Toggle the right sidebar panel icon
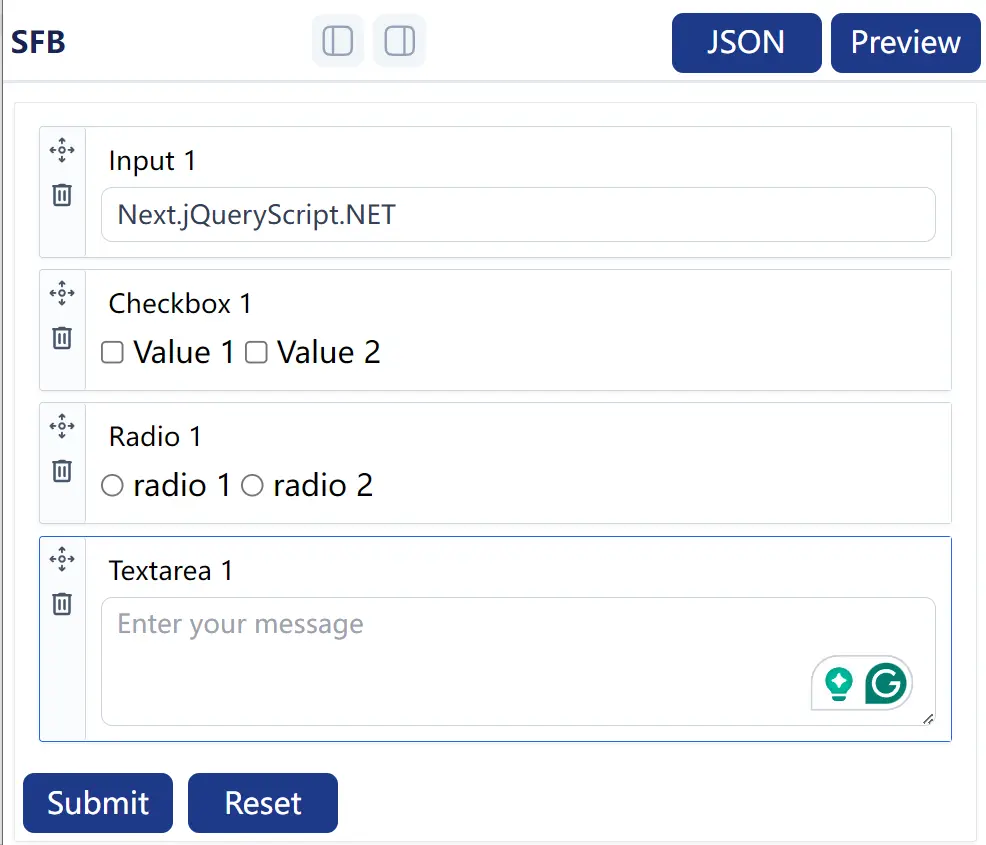 click(x=399, y=41)
